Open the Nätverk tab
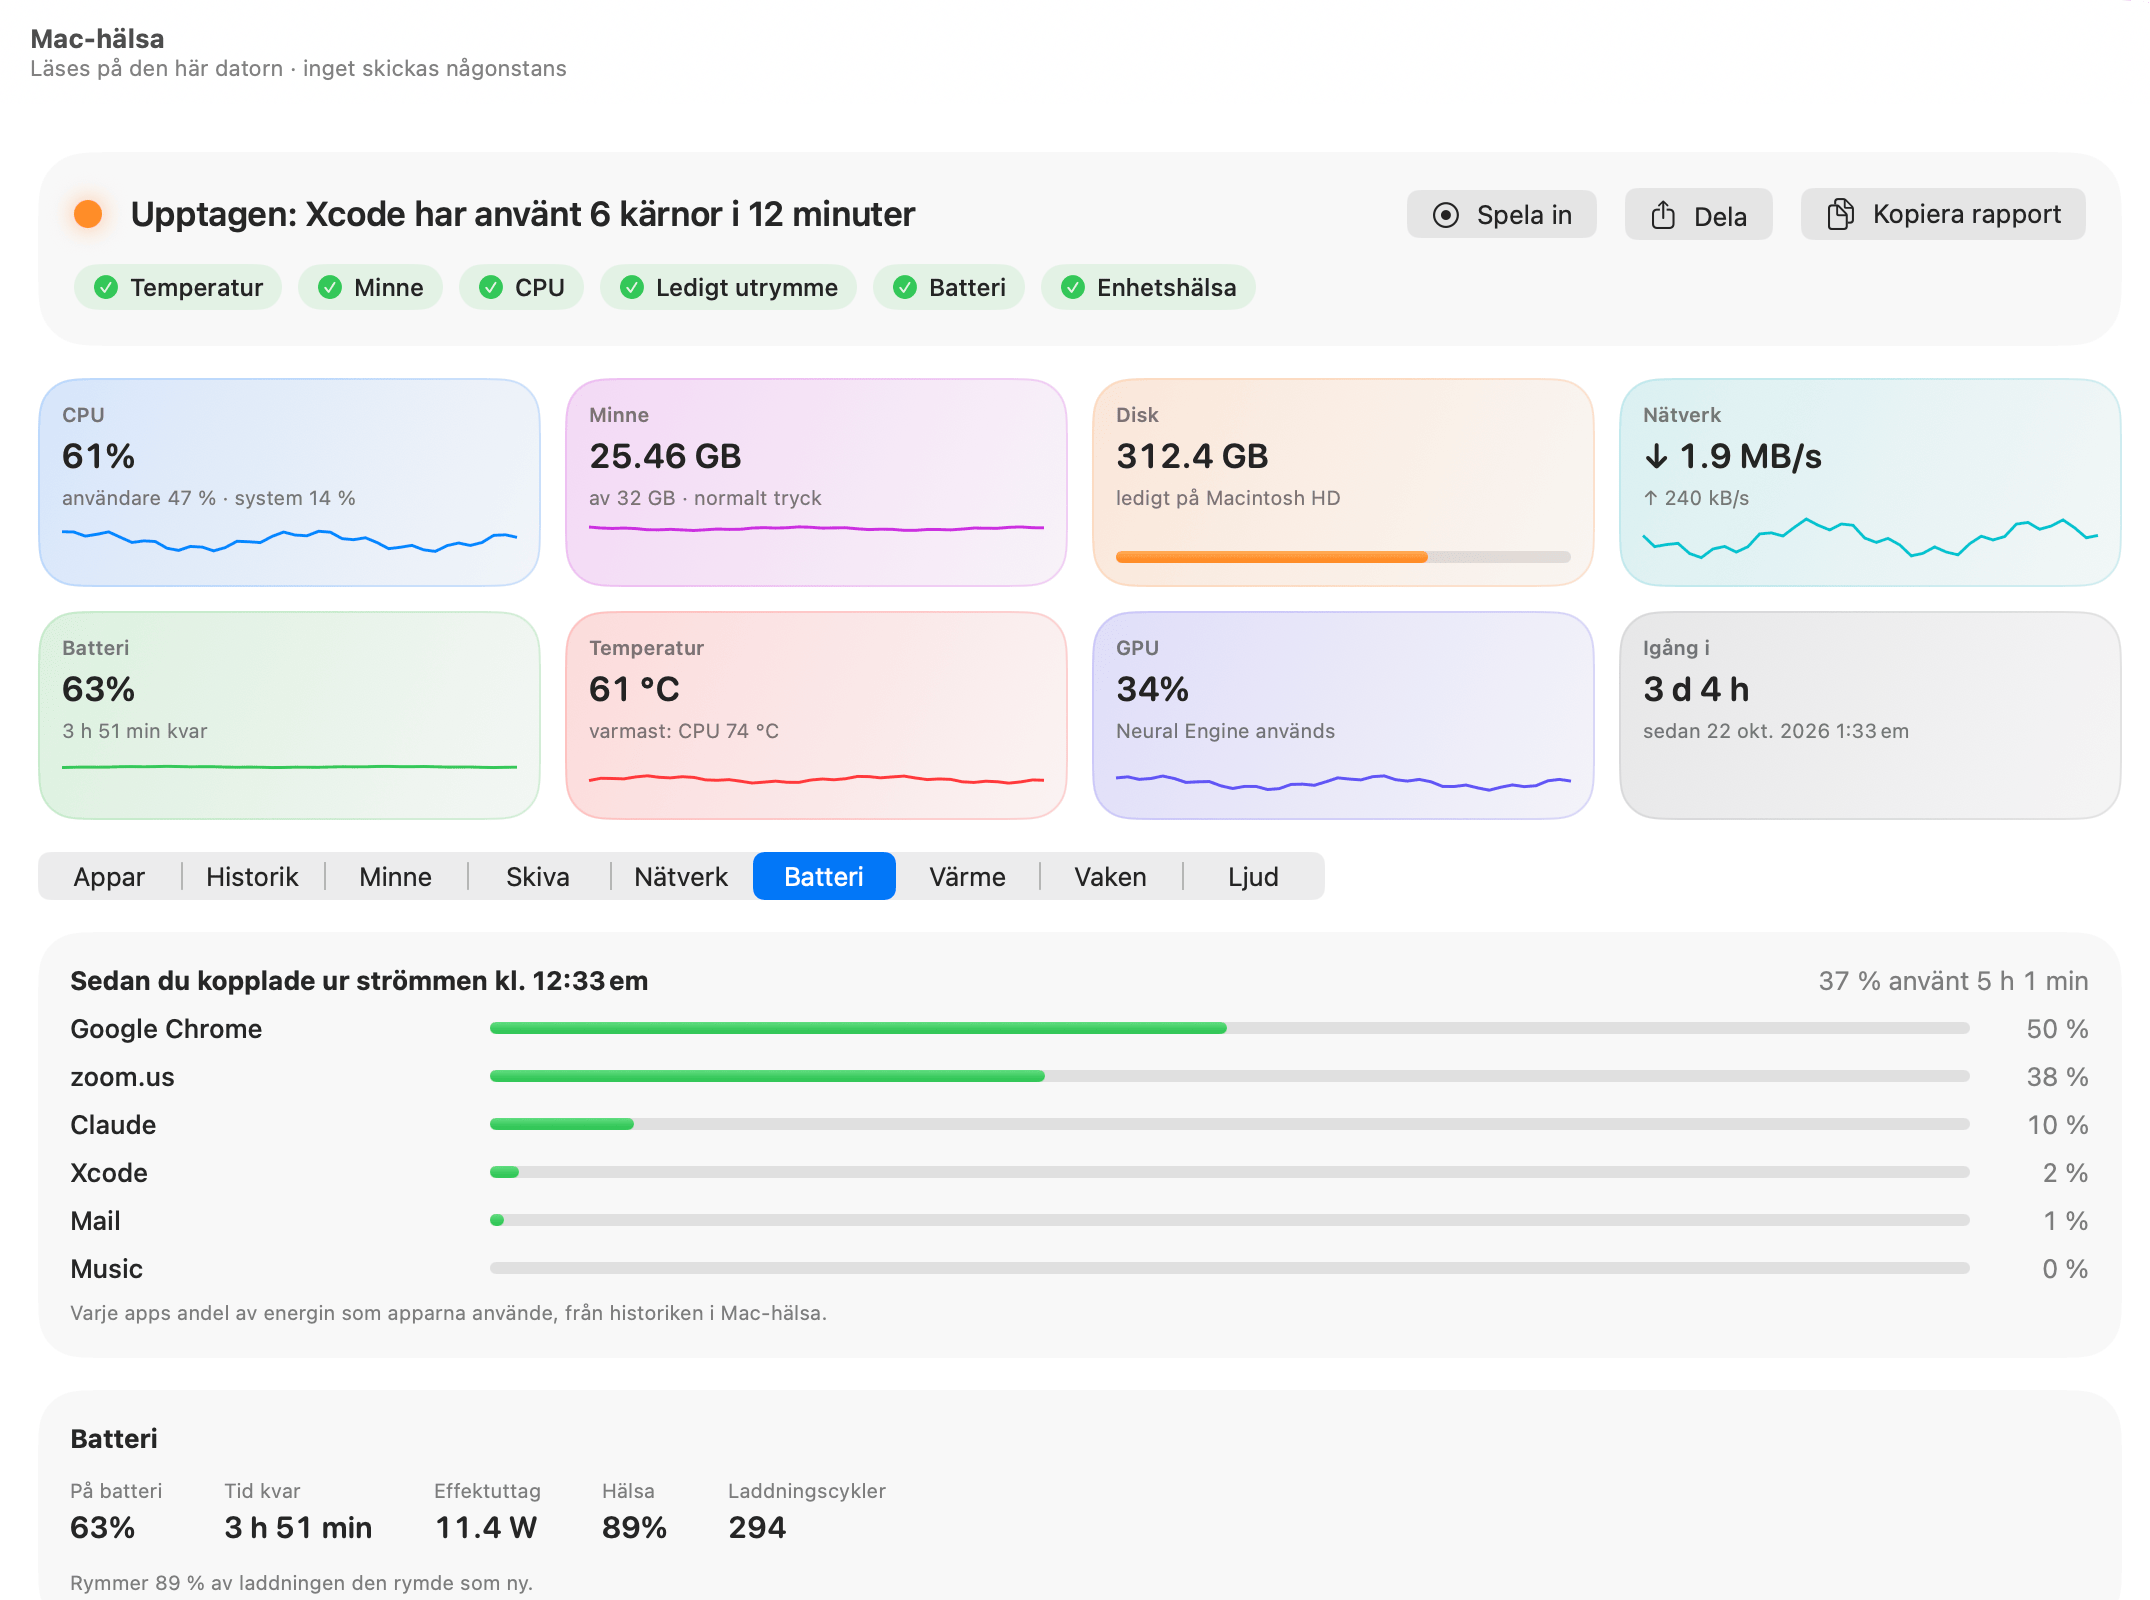 pyautogui.click(x=681, y=877)
